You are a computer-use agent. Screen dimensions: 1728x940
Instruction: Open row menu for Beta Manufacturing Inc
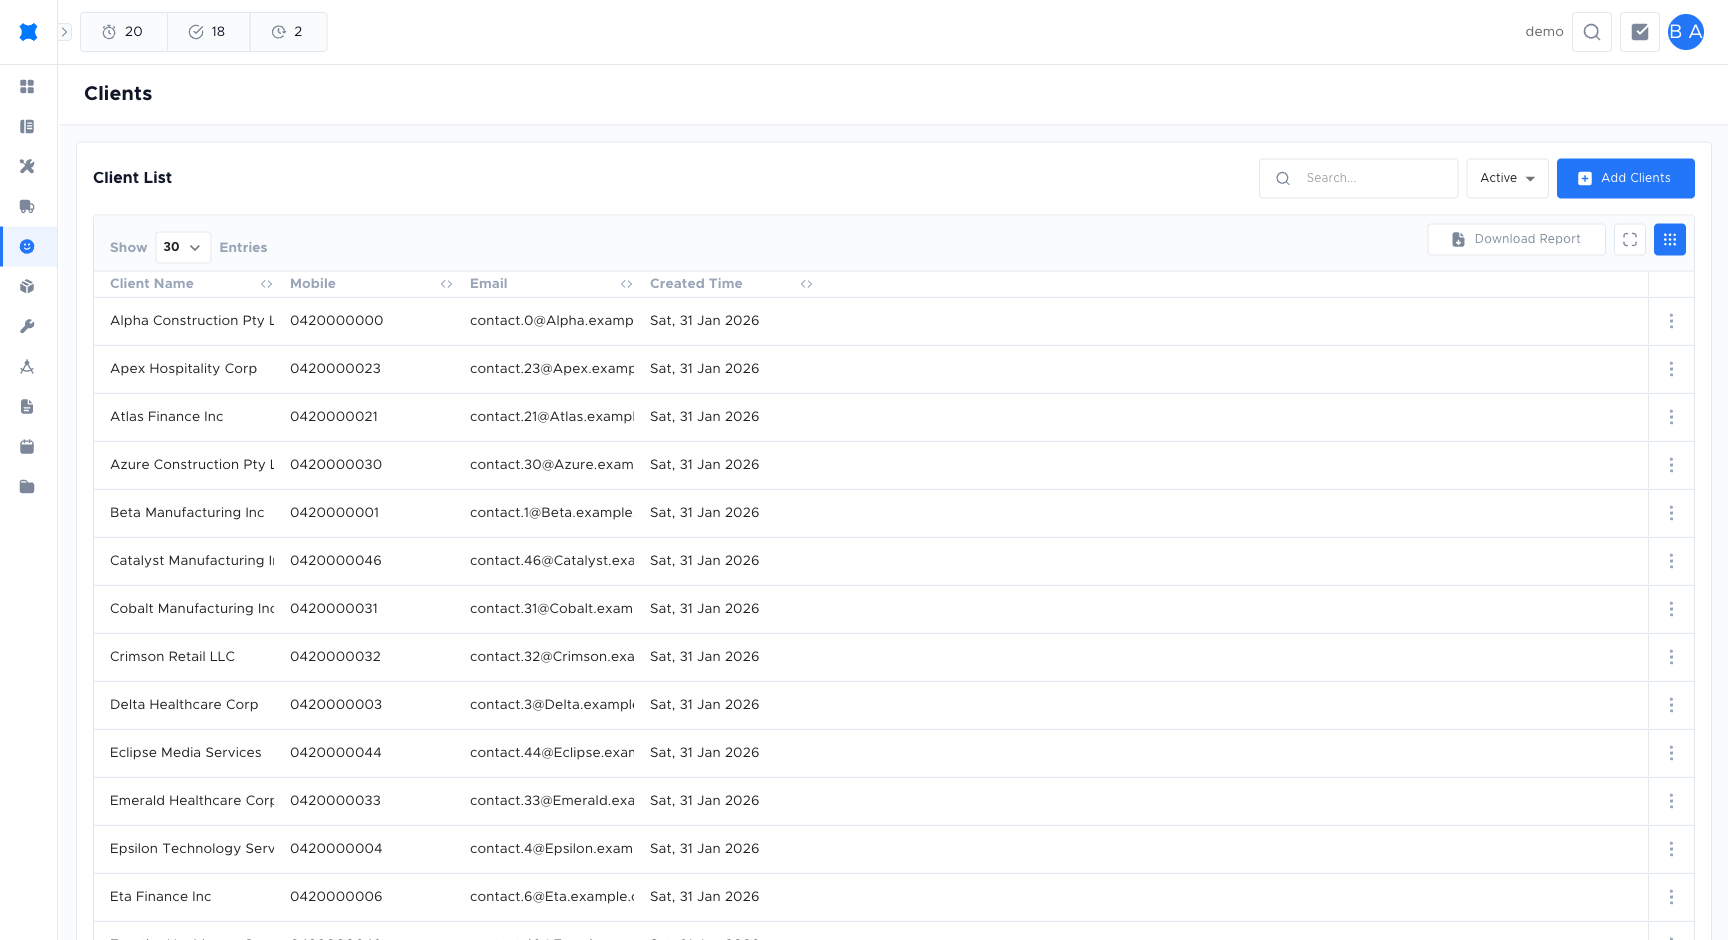(x=1671, y=513)
